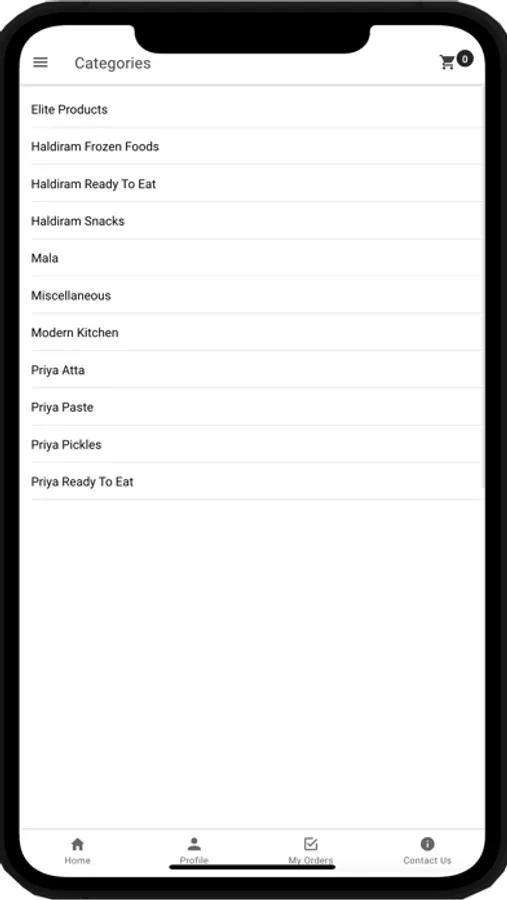Open the Miscellaneous category
Image resolution: width=507 pixels, height=900 pixels.
point(256,296)
